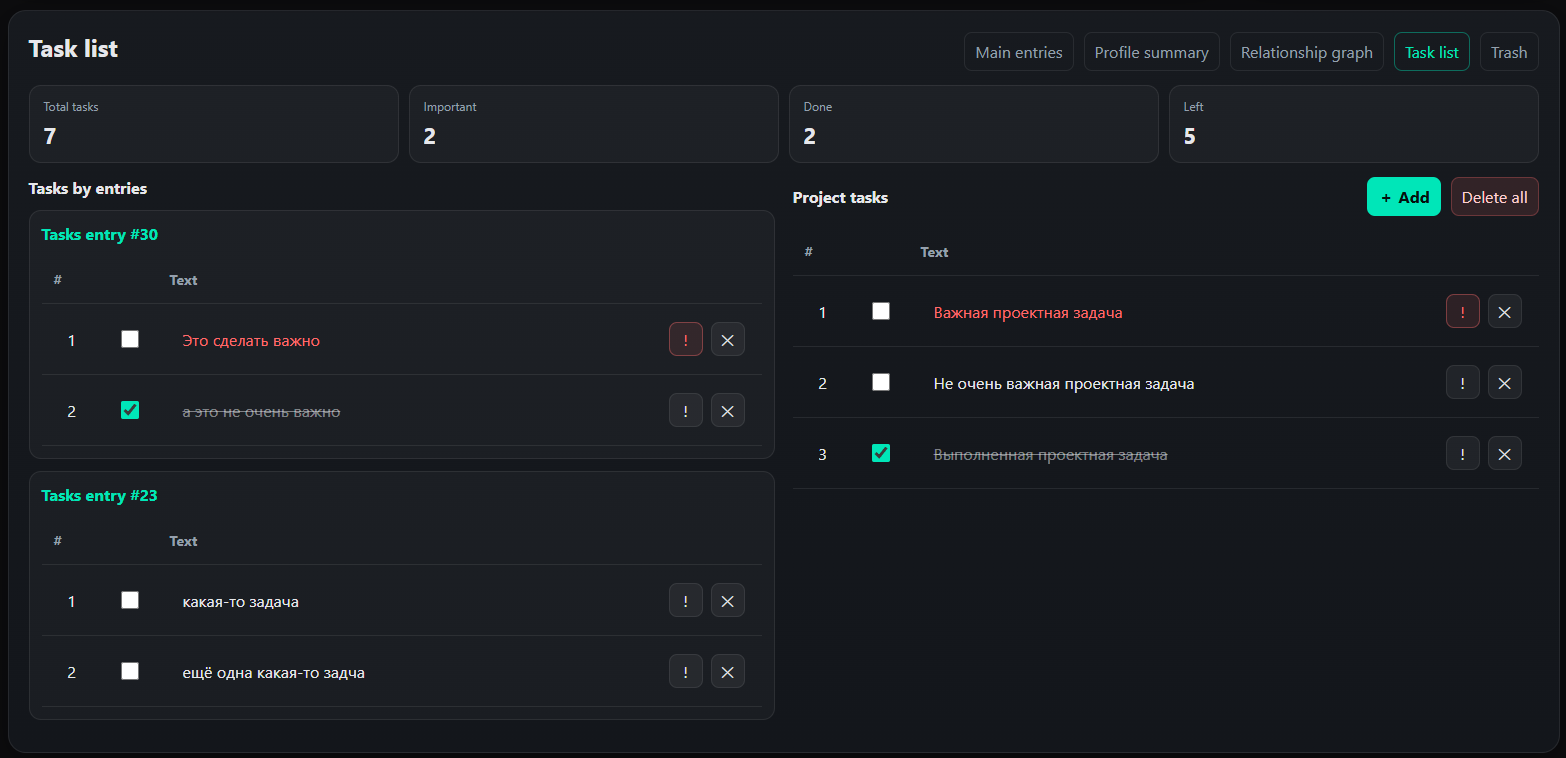The image size is (1566, 758).
Task: Check off the "Это сделать важно" task
Action: [x=130, y=340]
